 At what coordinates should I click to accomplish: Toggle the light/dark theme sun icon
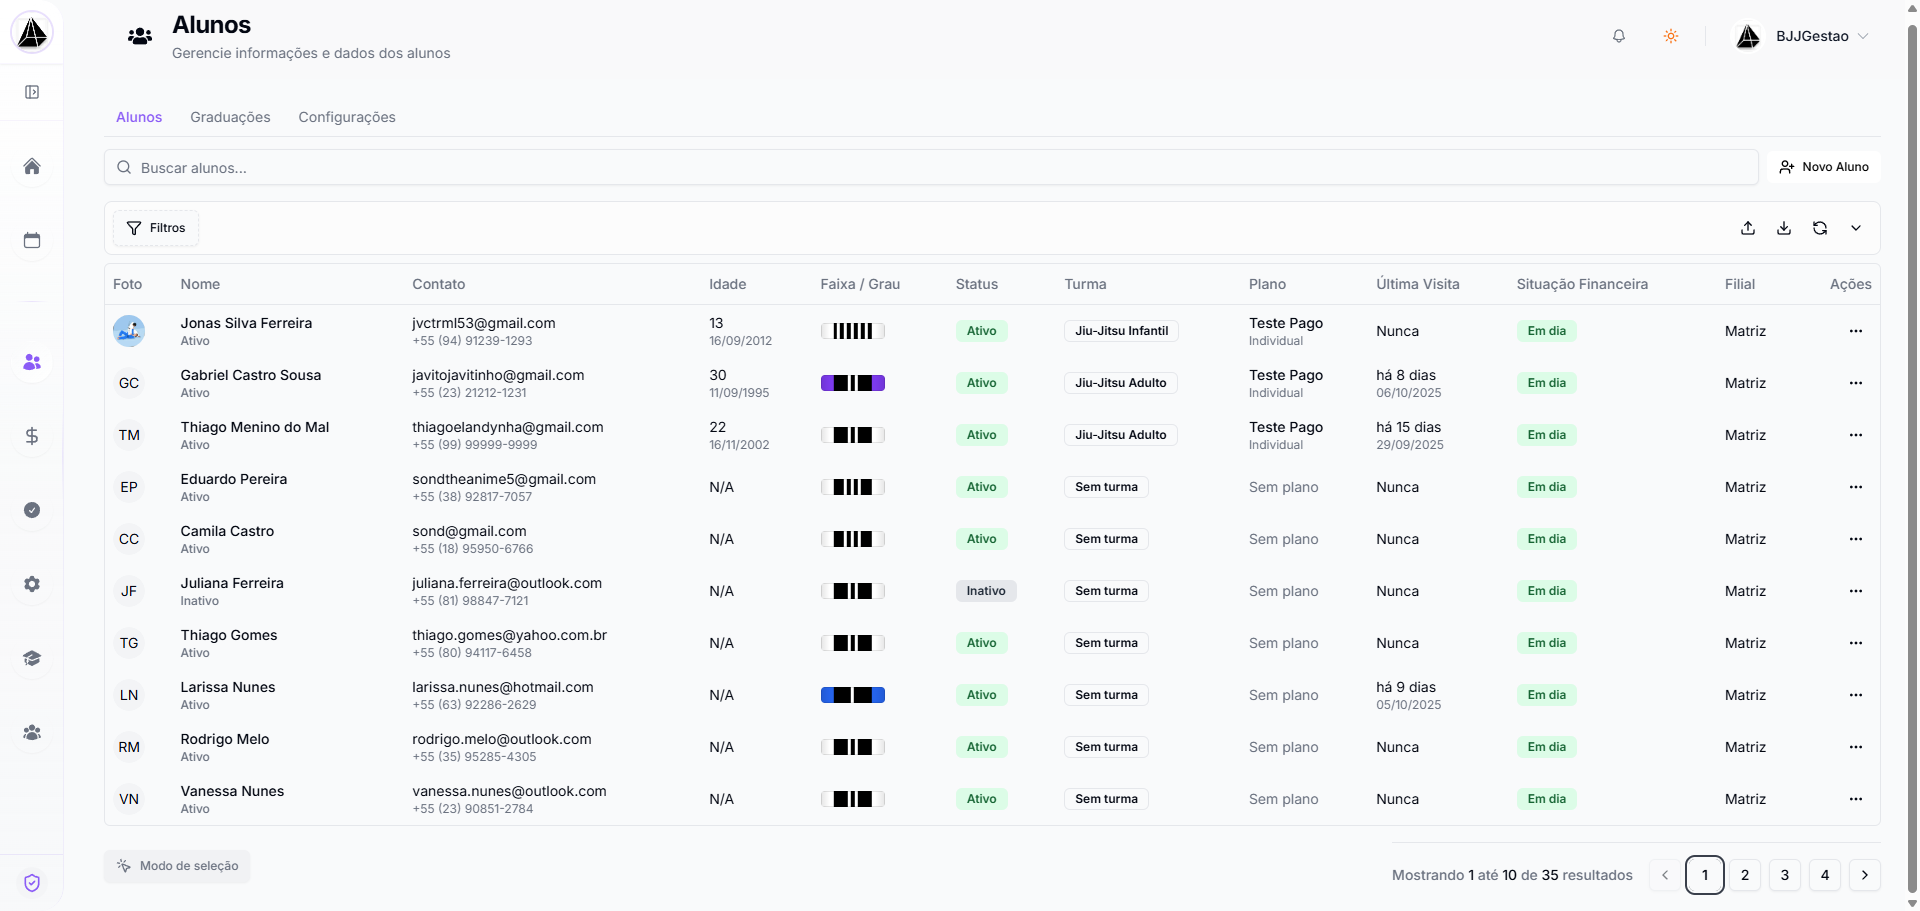tap(1670, 36)
